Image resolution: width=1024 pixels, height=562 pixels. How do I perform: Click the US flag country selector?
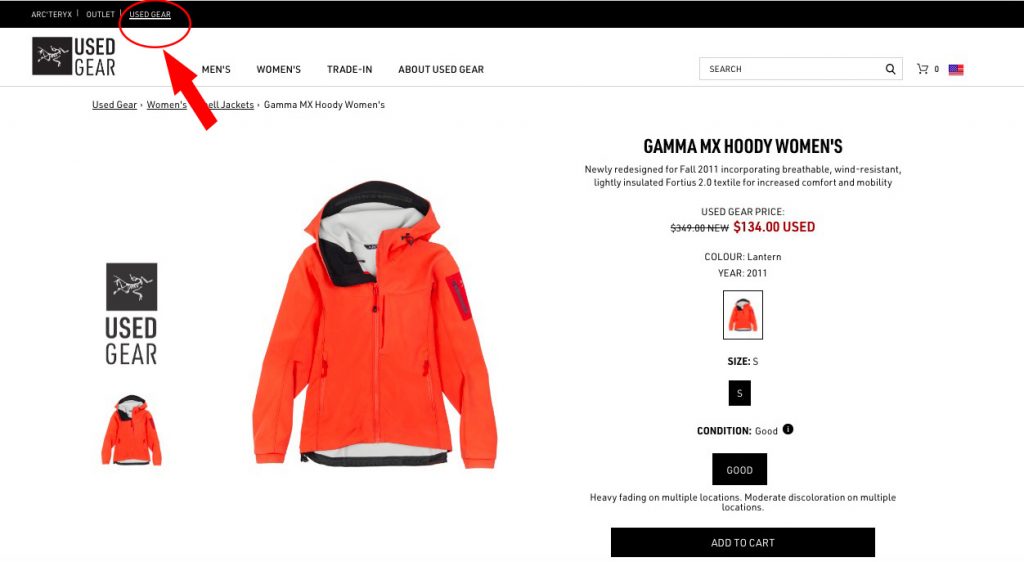click(x=956, y=69)
